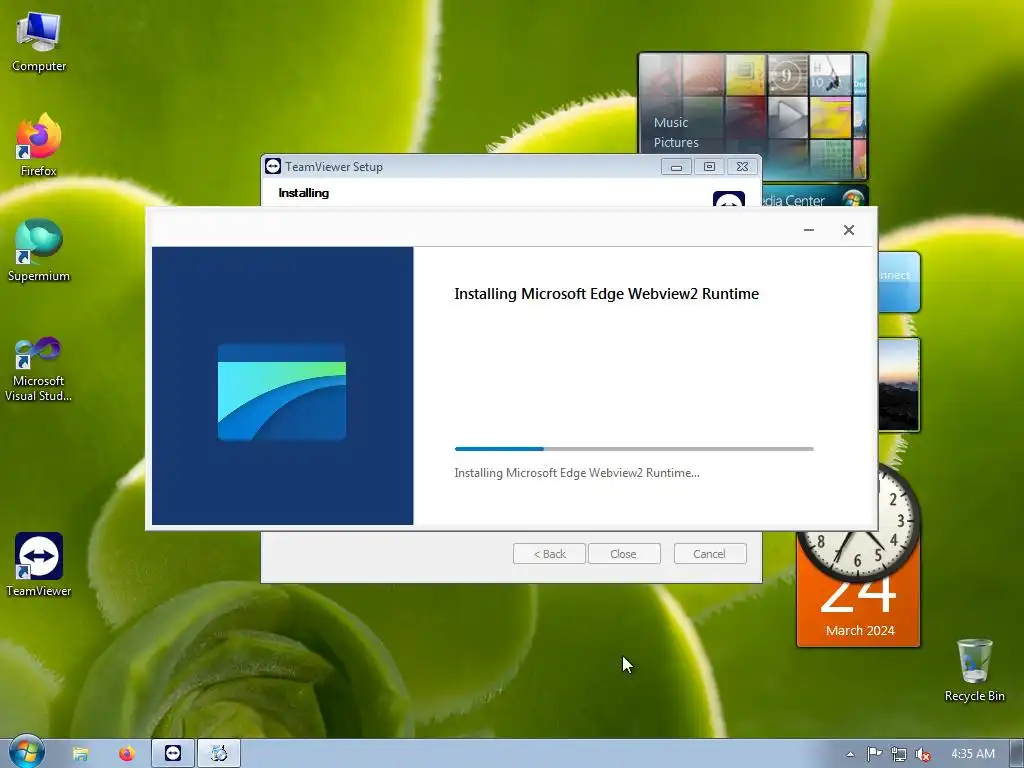
Task: Click the 'Installing Microsoft Edge Webview2 Runtime' heading
Action: [x=607, y=294]
